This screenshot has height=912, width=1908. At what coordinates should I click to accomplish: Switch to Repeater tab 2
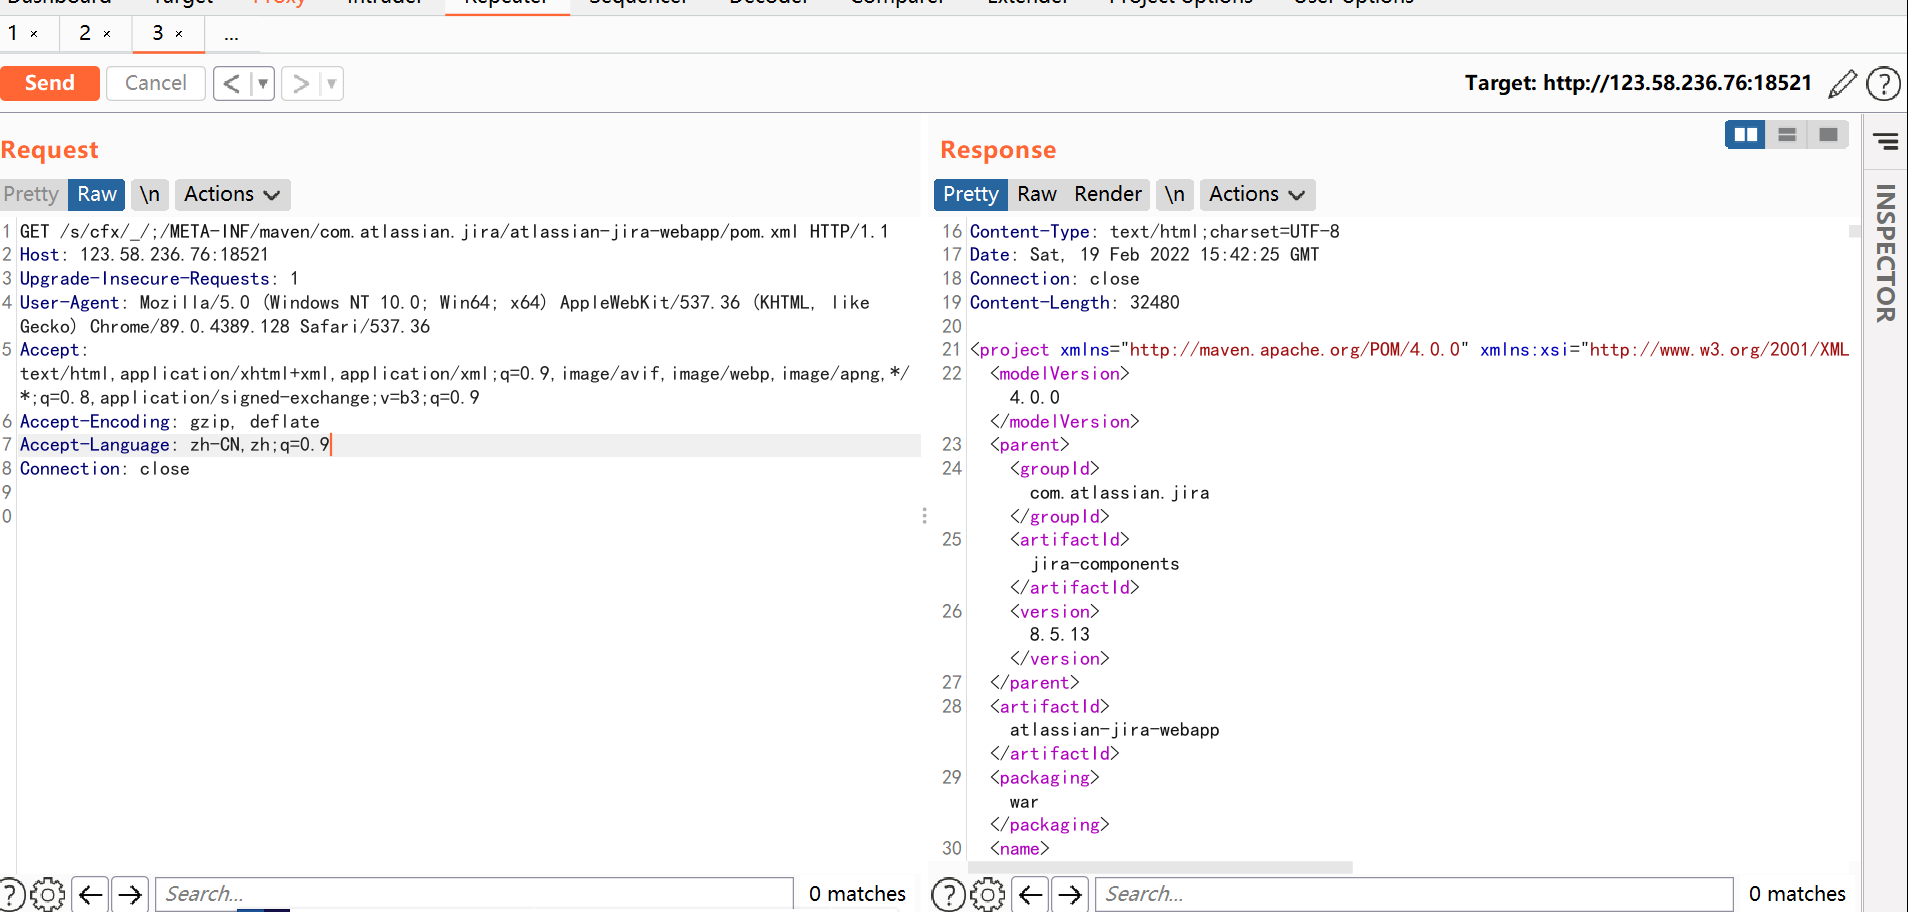(x=86, y=33)
